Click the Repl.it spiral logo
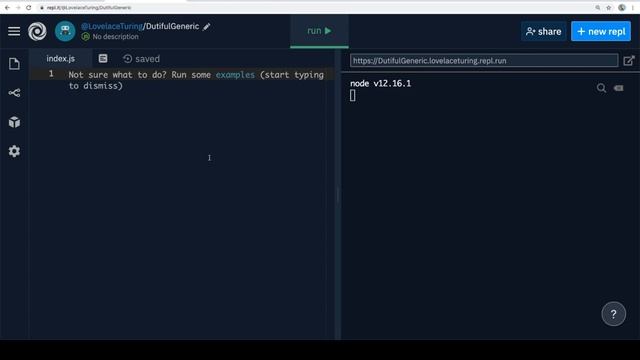 (x=37, y=31)
